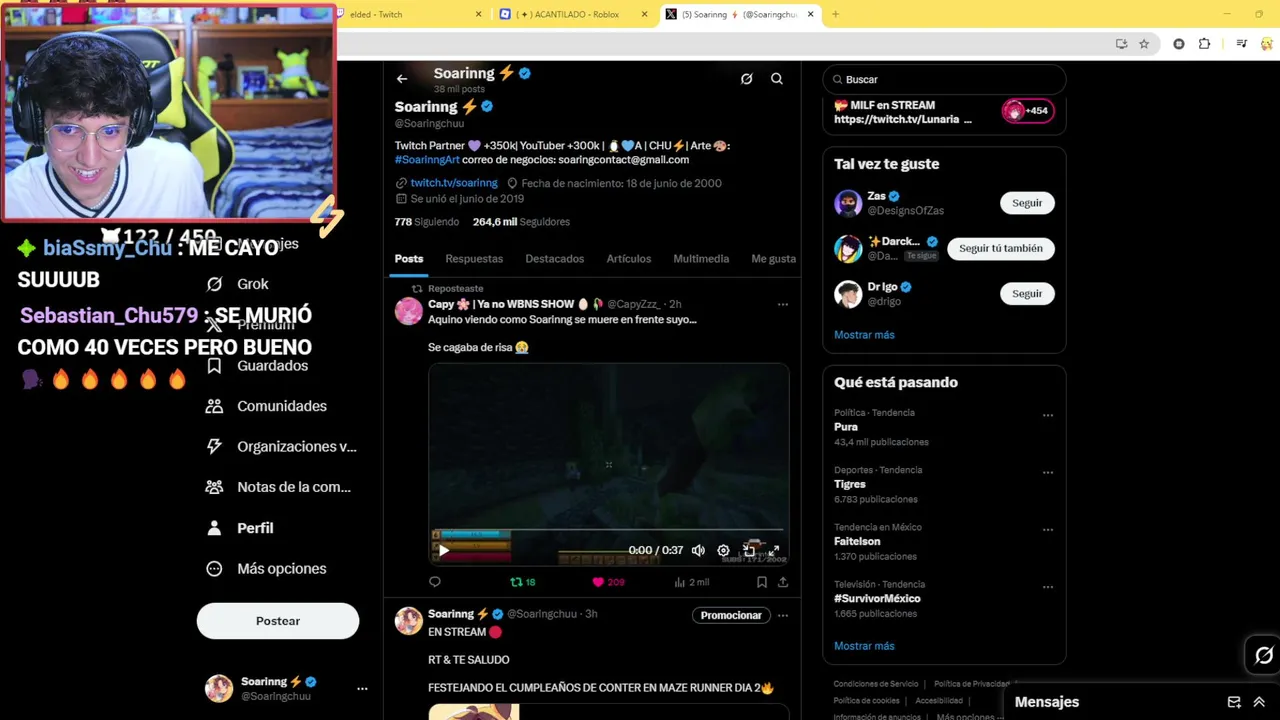The image size is (1280, 720).
Task: Open account menu next to Soarinng at bottom
Action: (362, 688)
